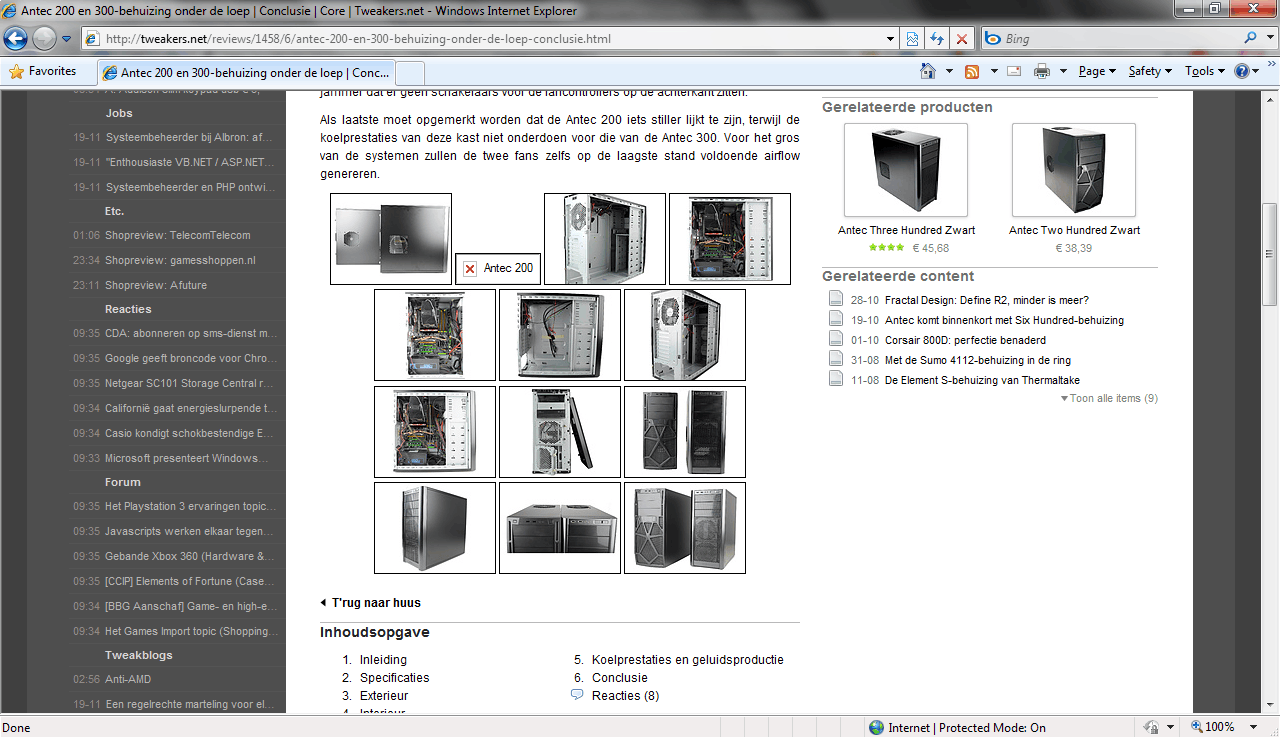The width and height of the screenshot is (1280, 738).
Task: Open the dropdown arrow beside the status bar padlock
Action: 1170,728
